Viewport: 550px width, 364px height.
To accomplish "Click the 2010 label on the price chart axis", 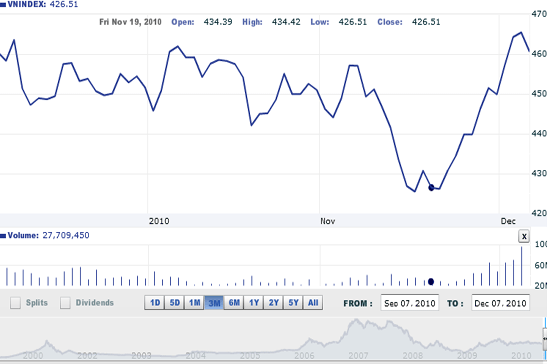I will [x=159, y=221].
